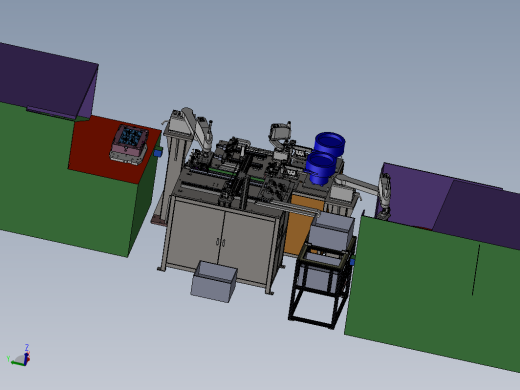The height and width of the screenshot is (390, 520).
Task: Select the grey bin atop the black cart
Action: point(331,231)
